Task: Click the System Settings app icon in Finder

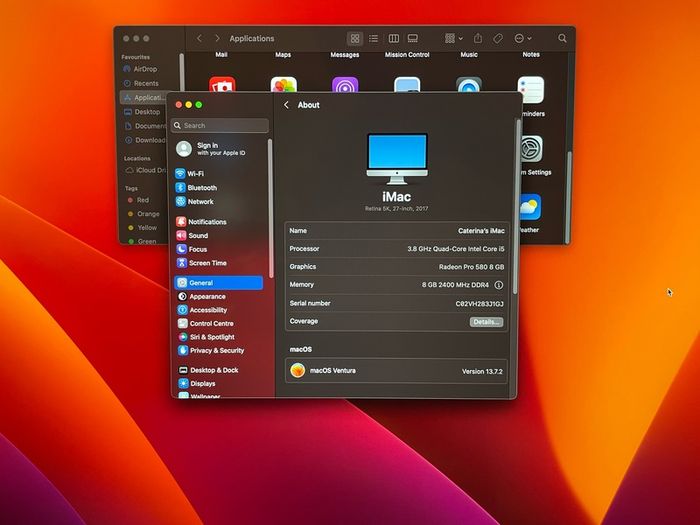Action: point(531,149)
